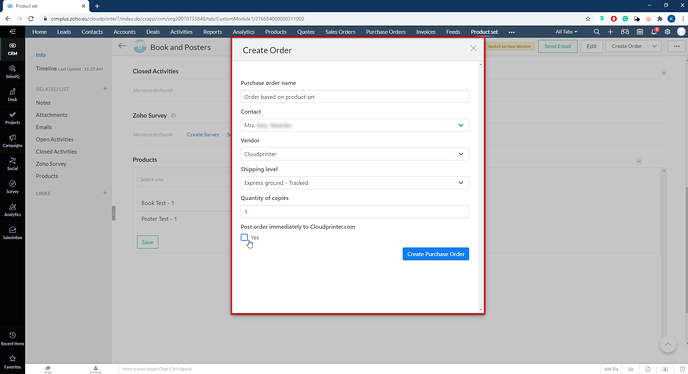Add a link with the LINKS plus icon

click(105, 193)
